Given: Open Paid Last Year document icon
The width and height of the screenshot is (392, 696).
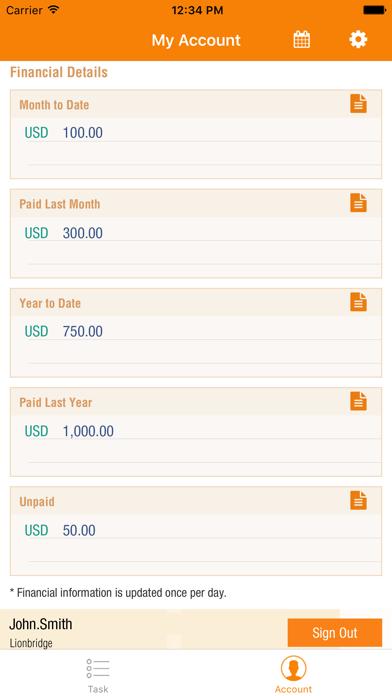Looking at the screenshot, I should (358, 401).
